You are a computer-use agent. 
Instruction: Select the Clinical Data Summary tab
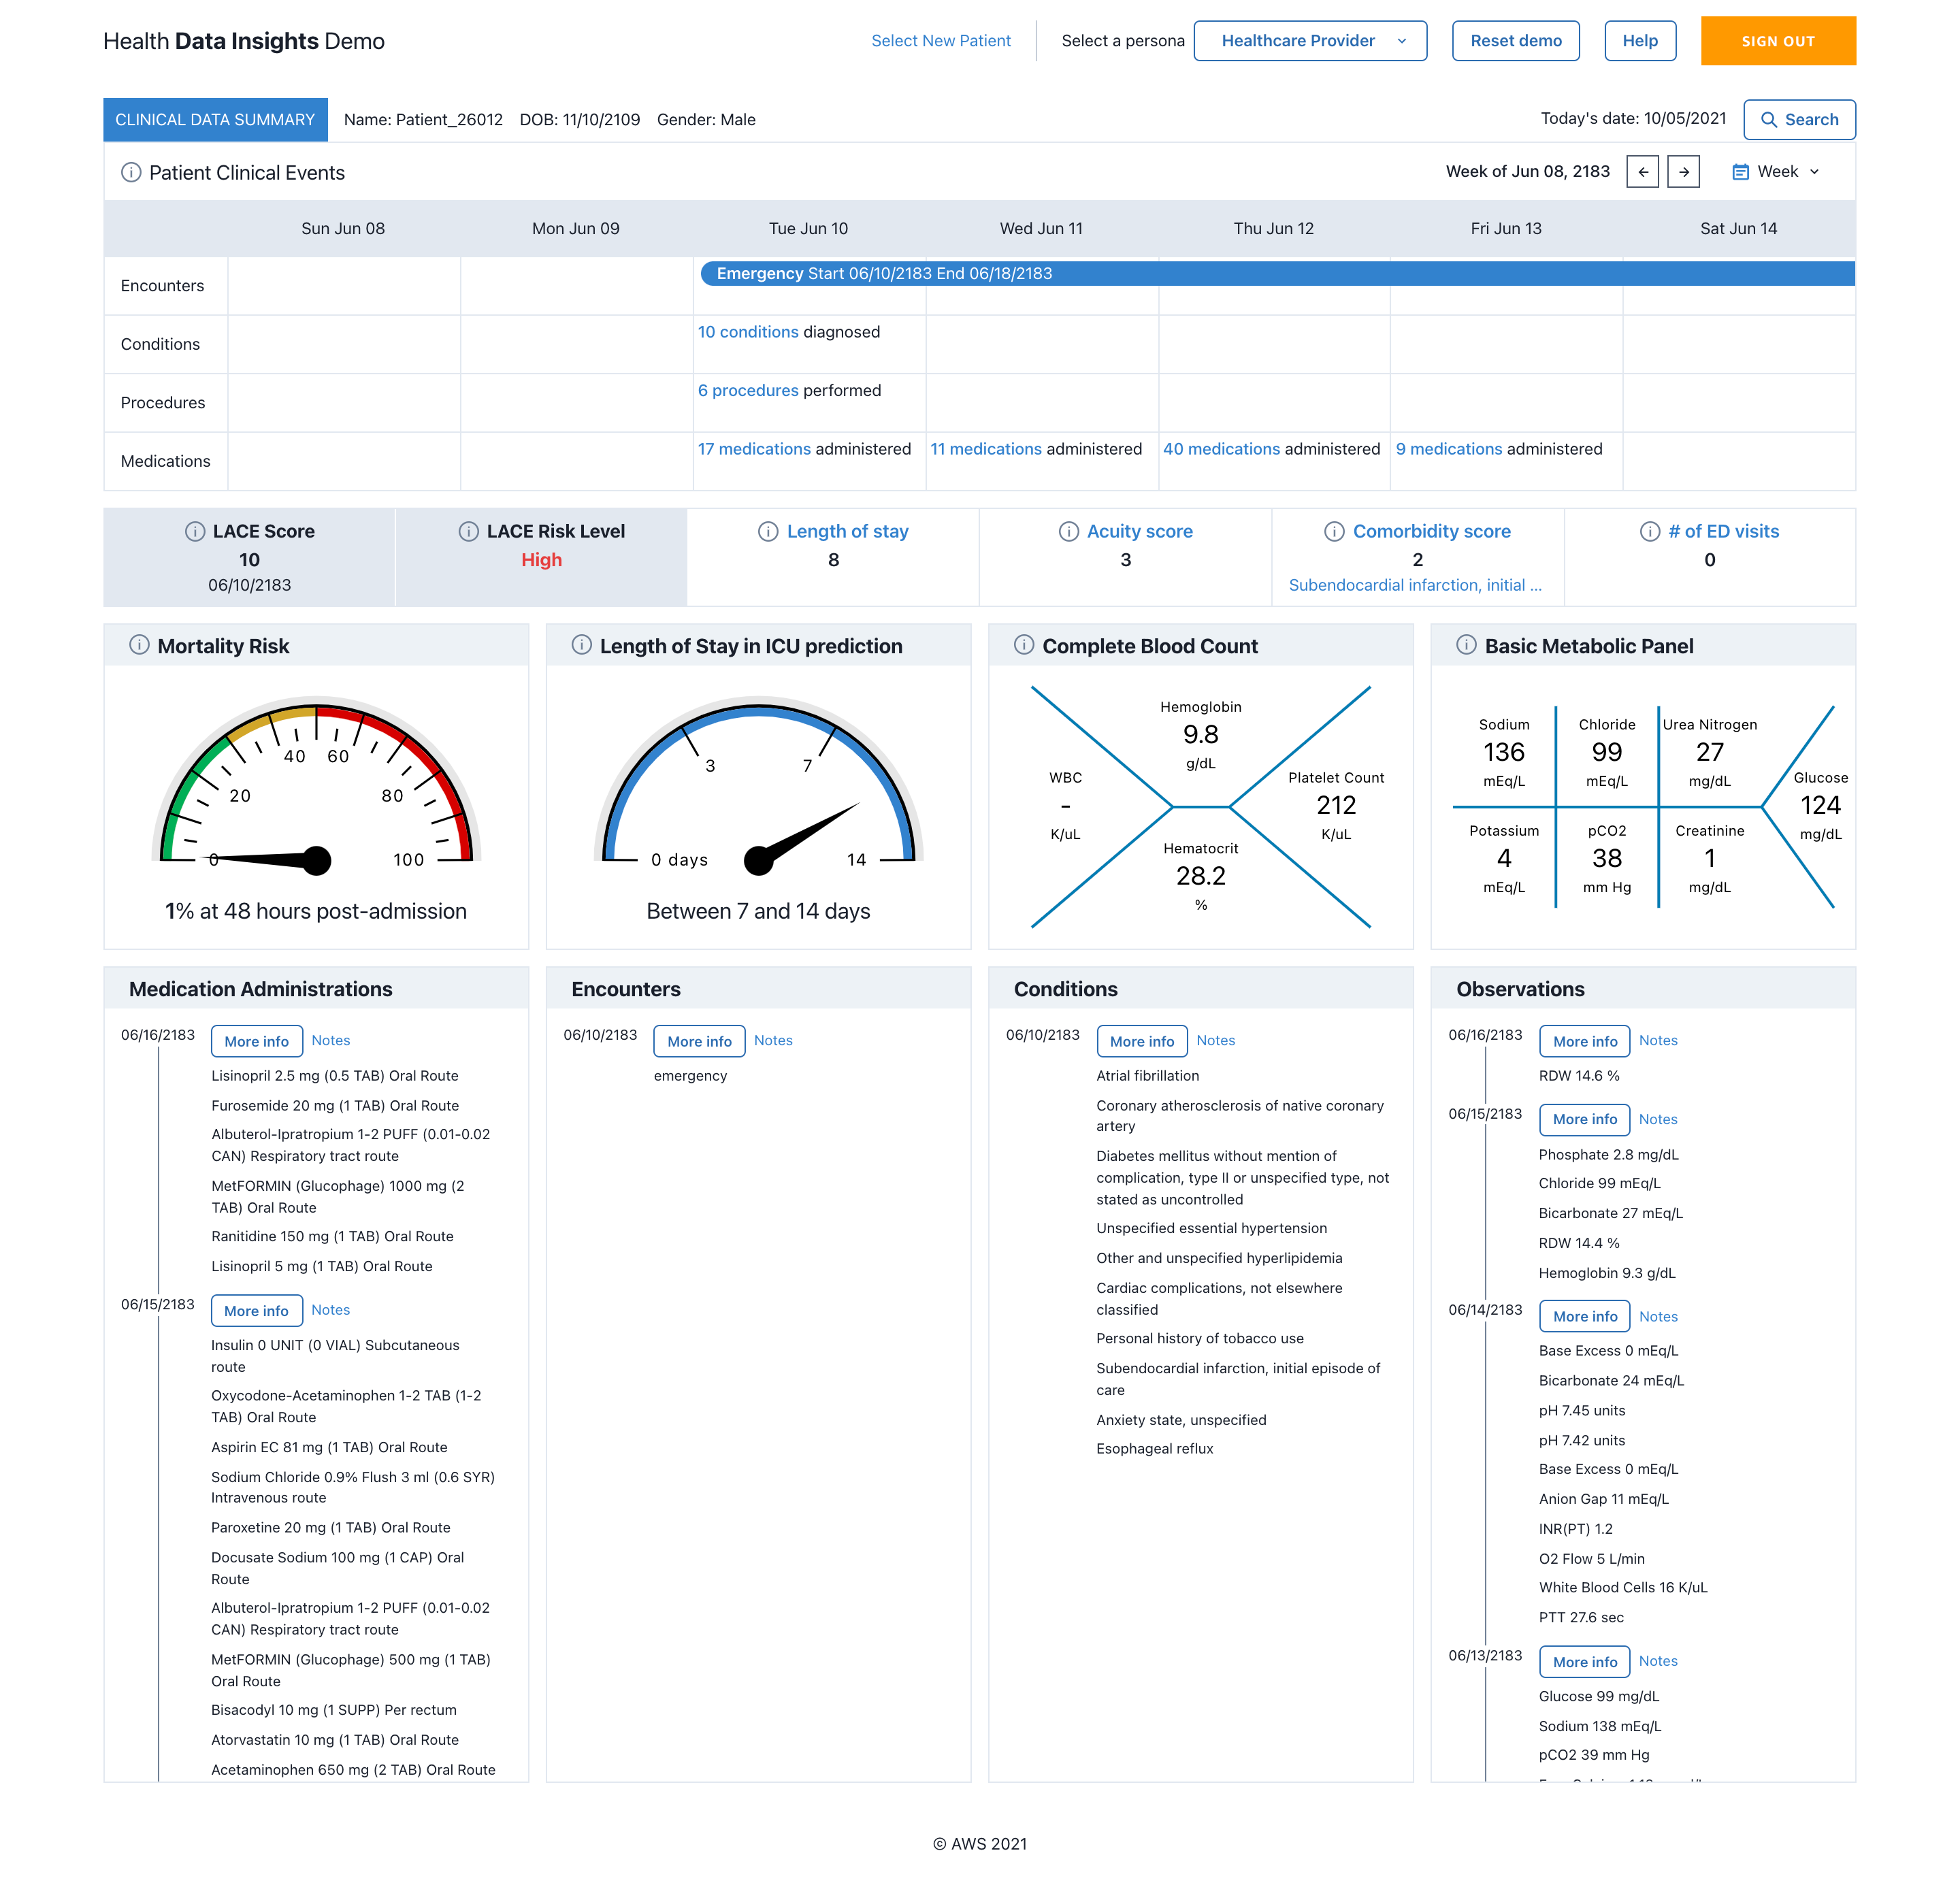pyautogui.click(x=215, y=120)
